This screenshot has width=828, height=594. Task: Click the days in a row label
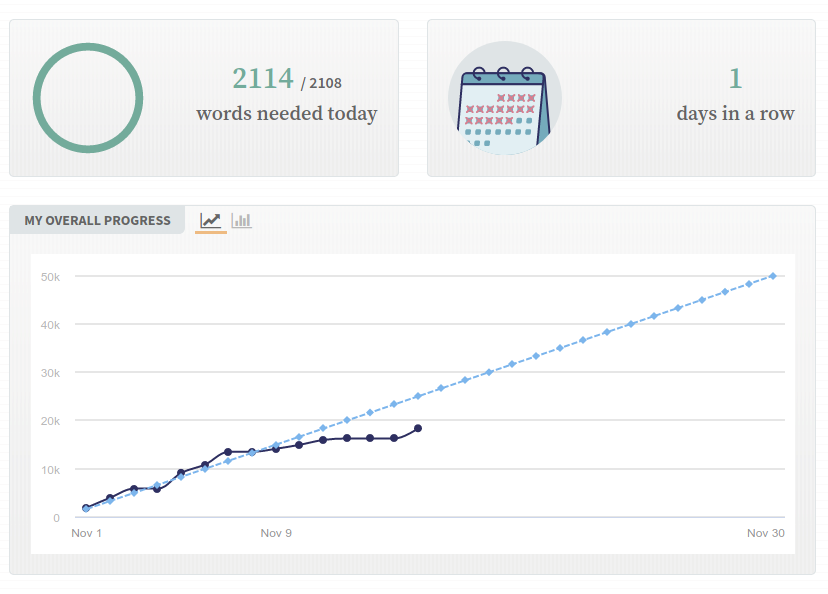(735, 113)
